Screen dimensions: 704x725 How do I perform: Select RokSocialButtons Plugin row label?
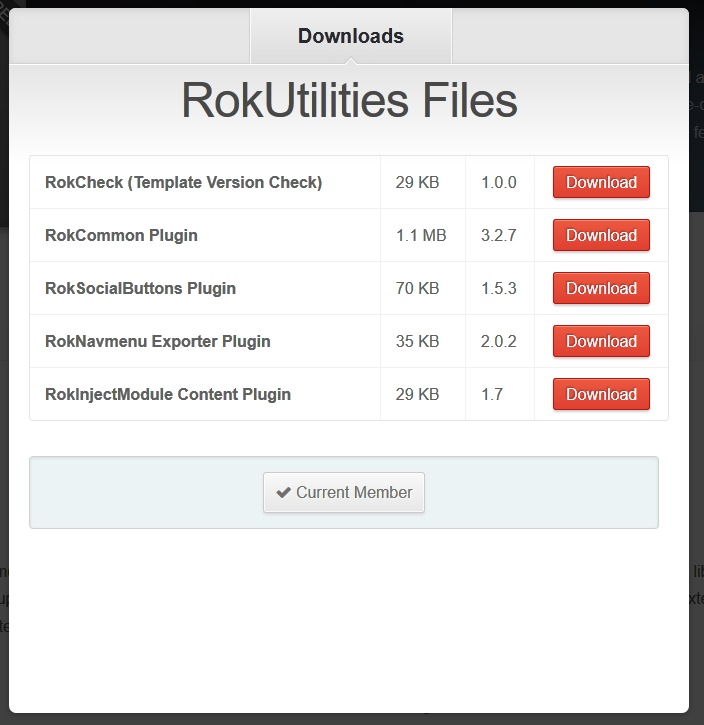[141, 288]
